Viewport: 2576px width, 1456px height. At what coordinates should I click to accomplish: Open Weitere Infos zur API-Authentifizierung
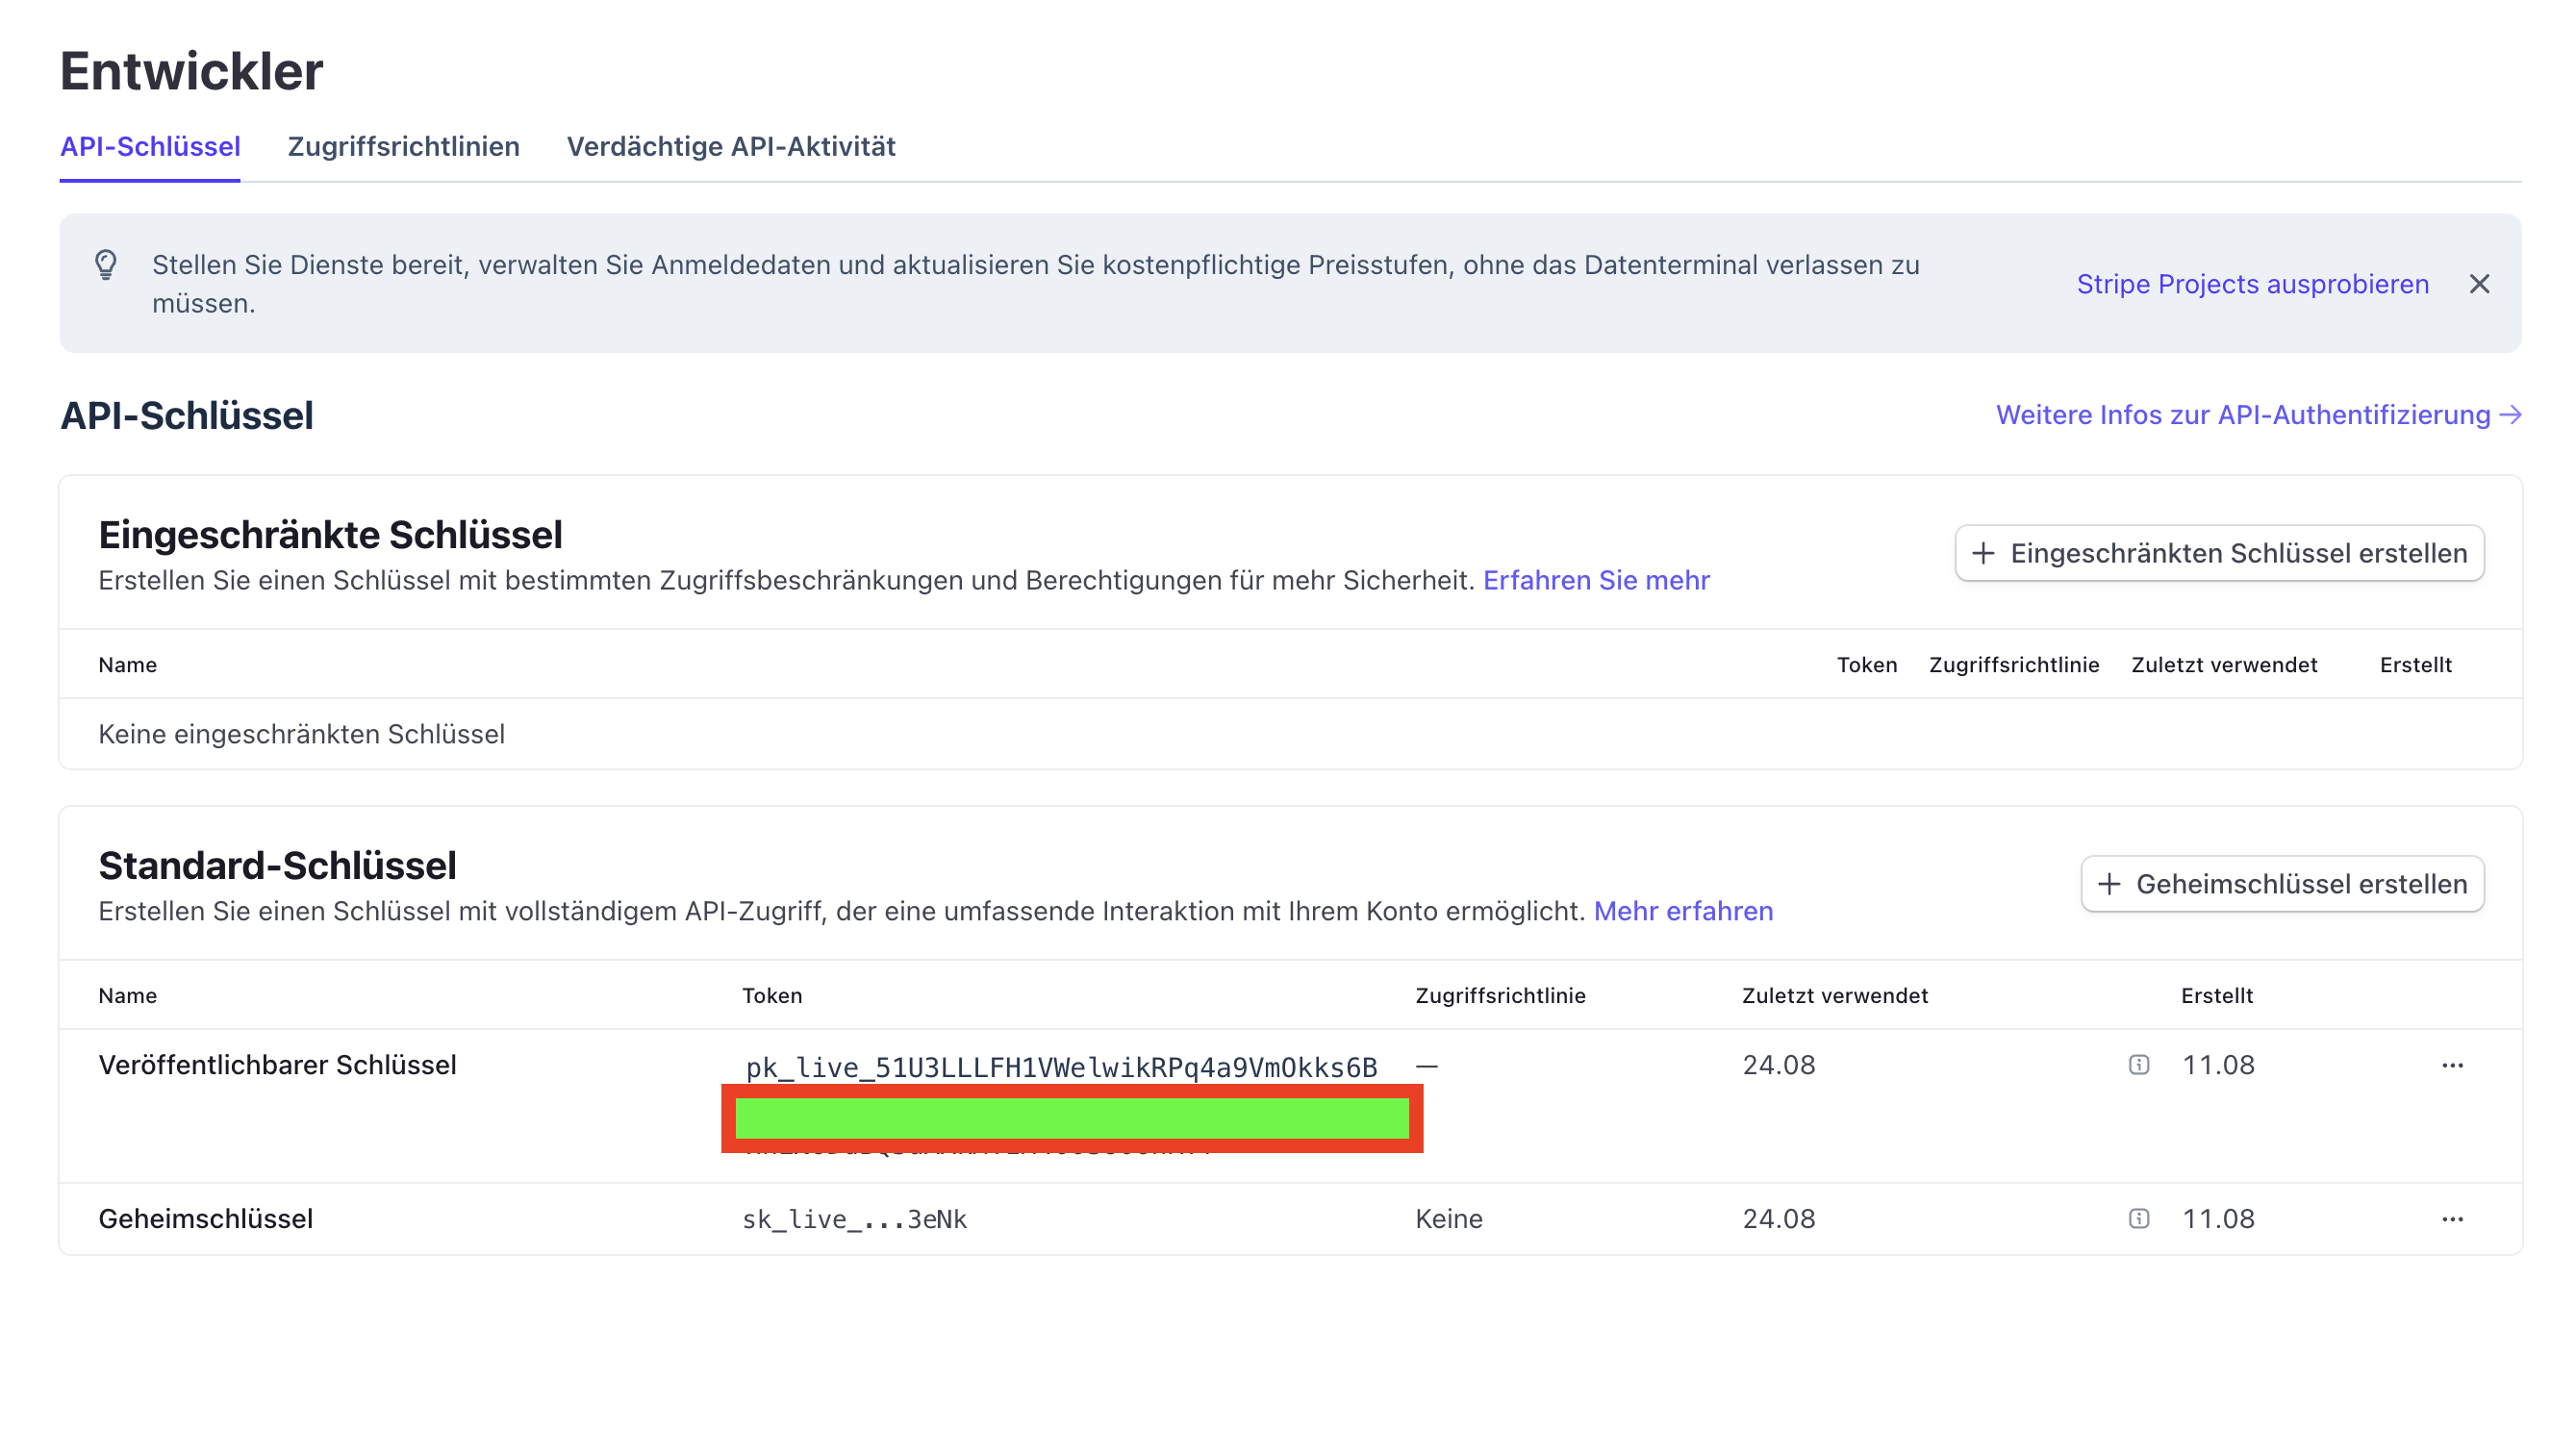pyautogui.click(x=2243, y=415)
